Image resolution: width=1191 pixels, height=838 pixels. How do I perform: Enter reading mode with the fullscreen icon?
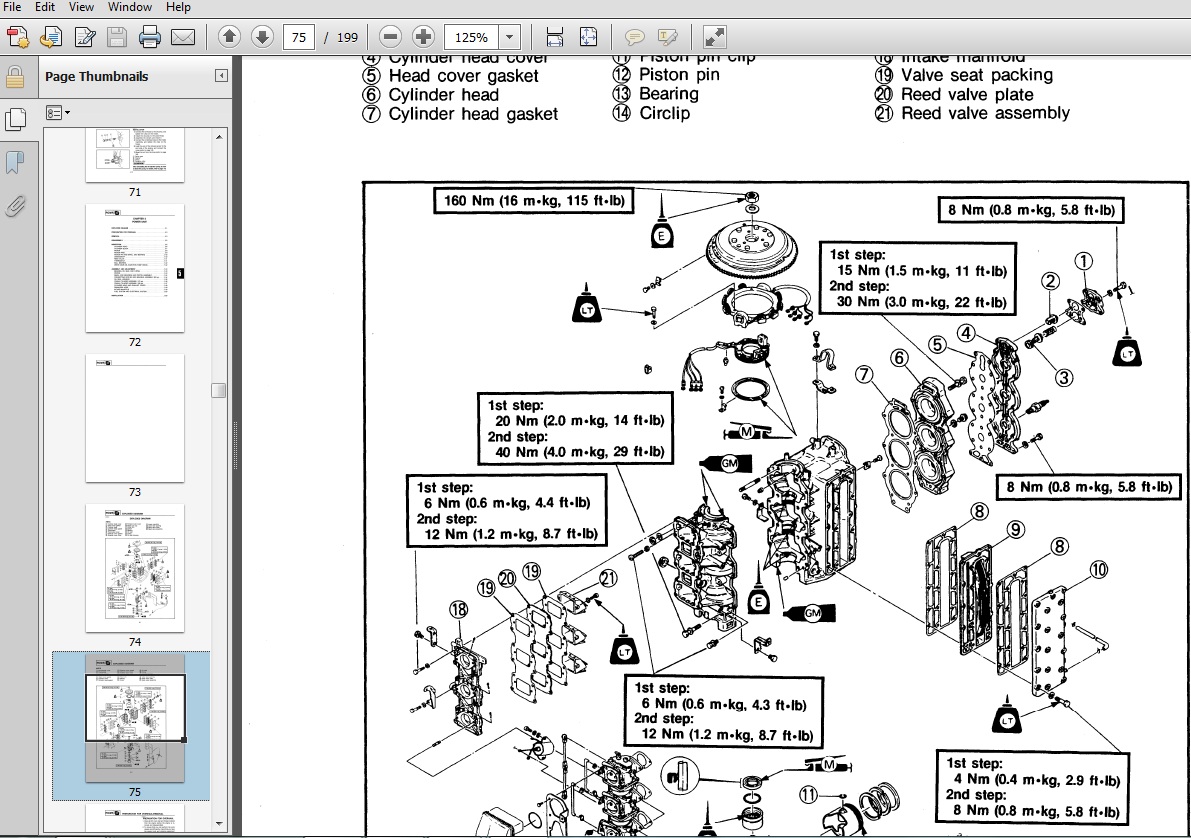pos(712,37)
